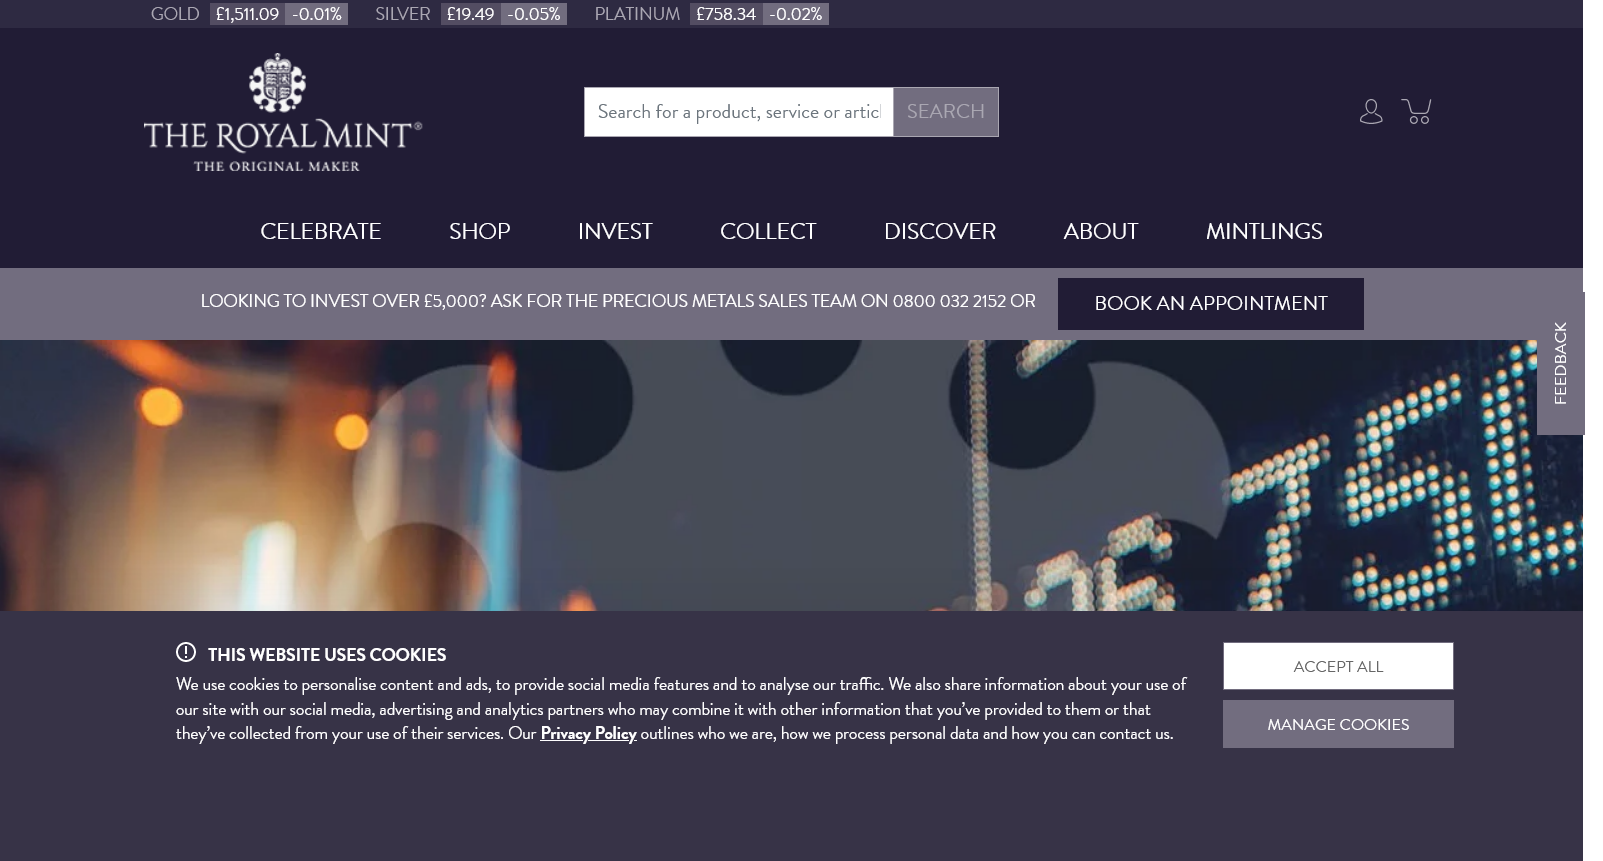Focus the product search input field
This screenshot has height=861, width=1603.
point(738,112)
